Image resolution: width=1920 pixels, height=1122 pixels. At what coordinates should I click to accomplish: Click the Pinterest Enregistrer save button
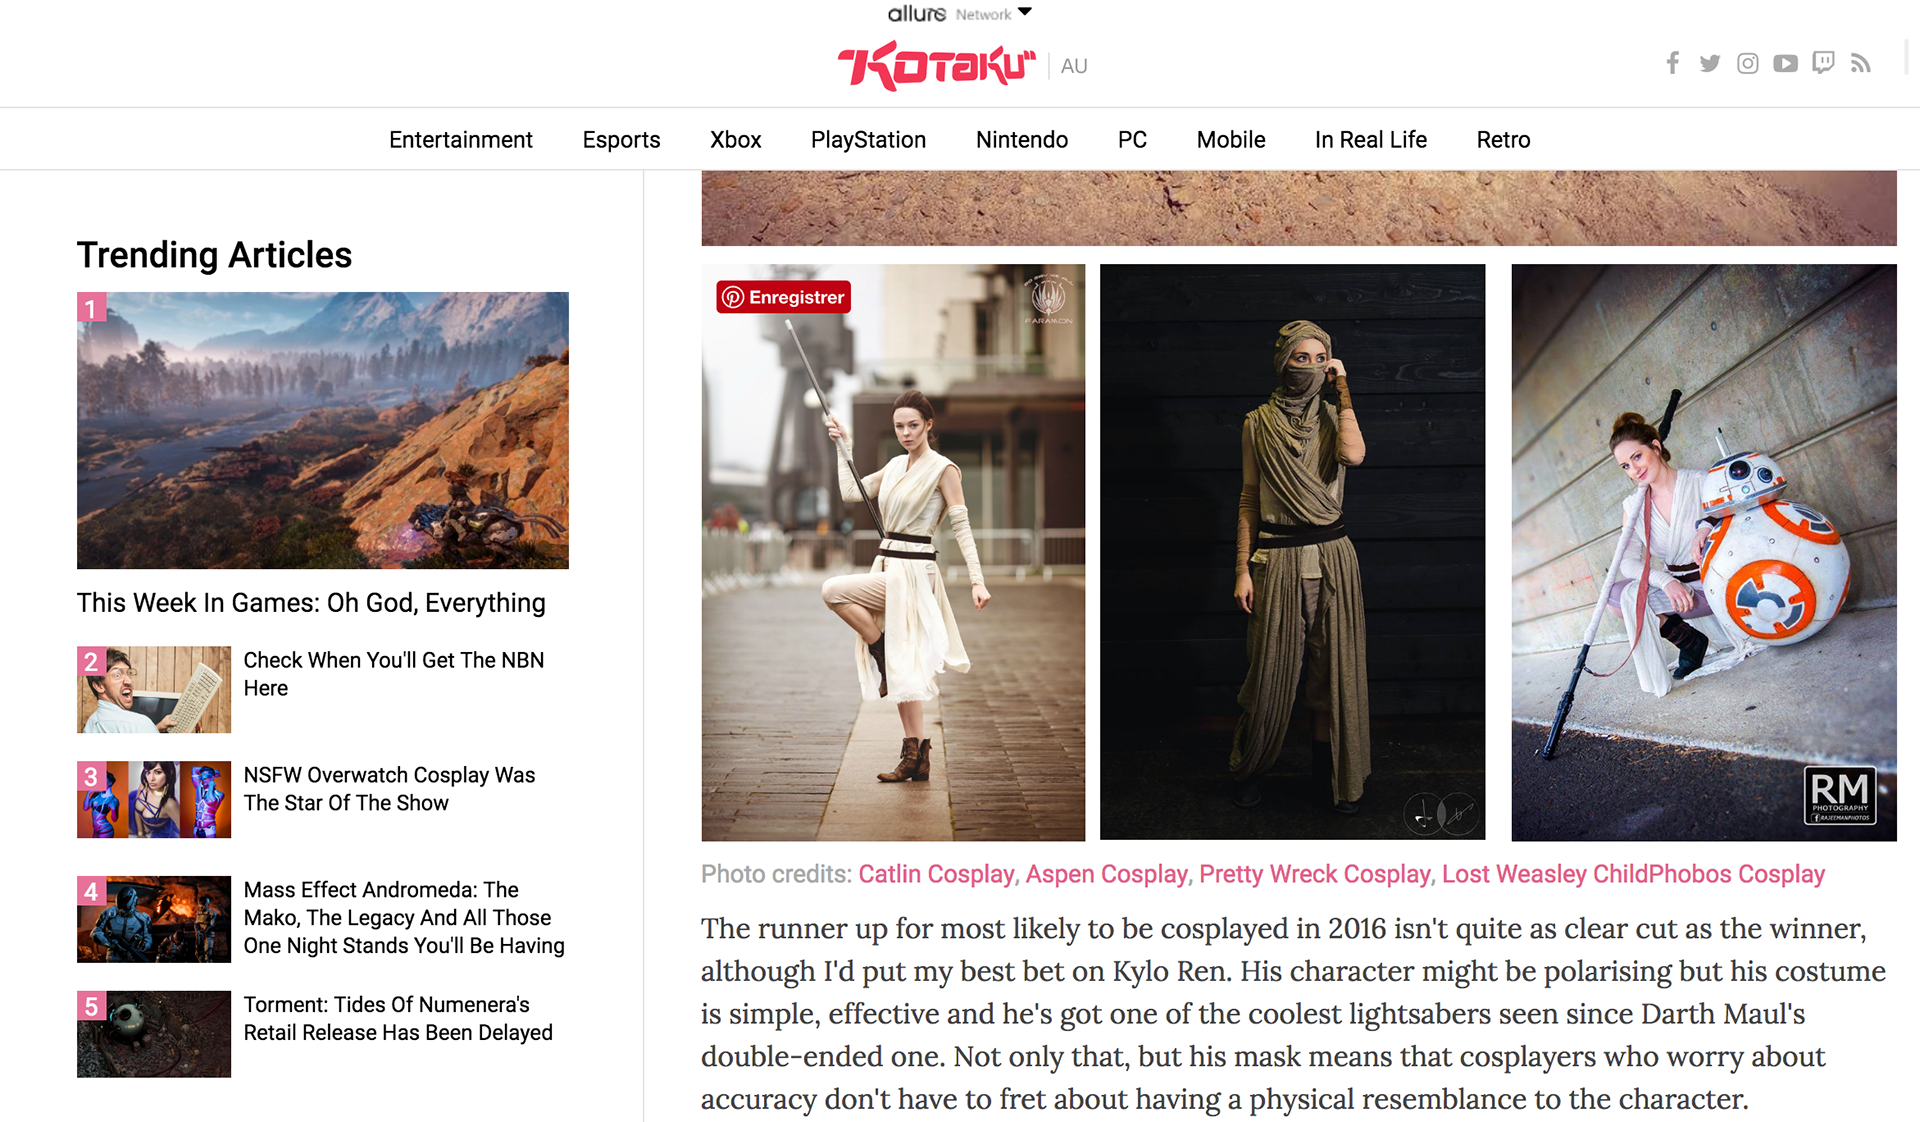tap(784, 297)
